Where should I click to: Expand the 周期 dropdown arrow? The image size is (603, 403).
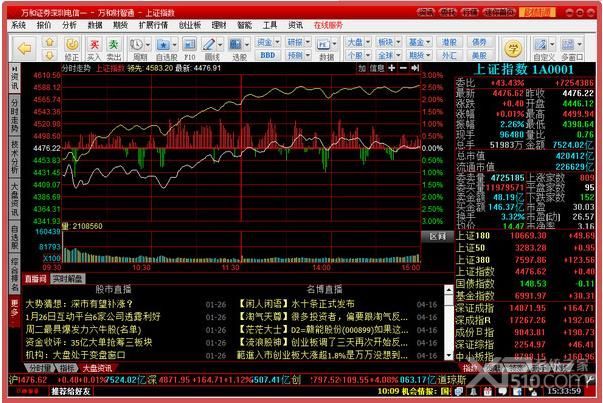148,45
